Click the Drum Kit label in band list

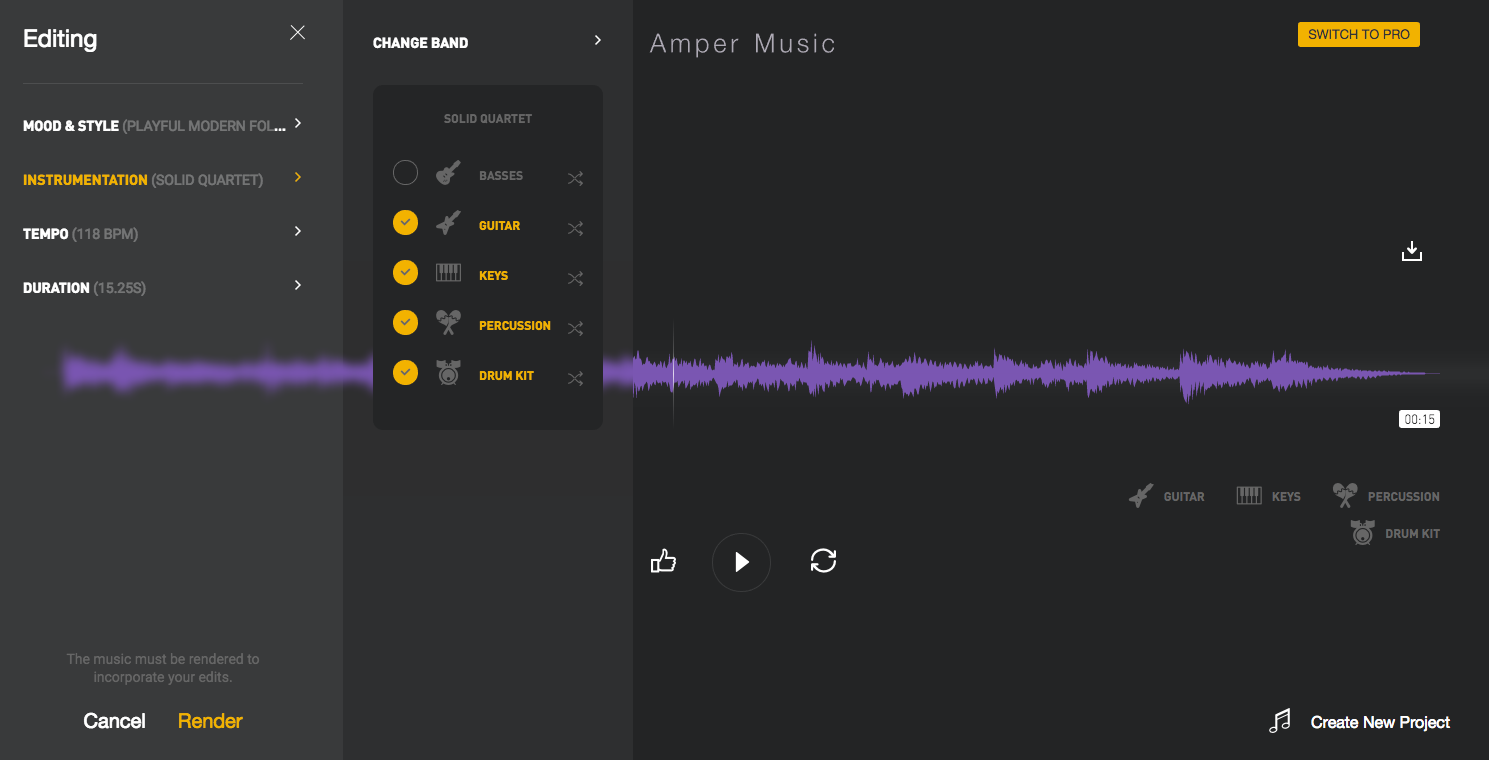pos(506,376)
